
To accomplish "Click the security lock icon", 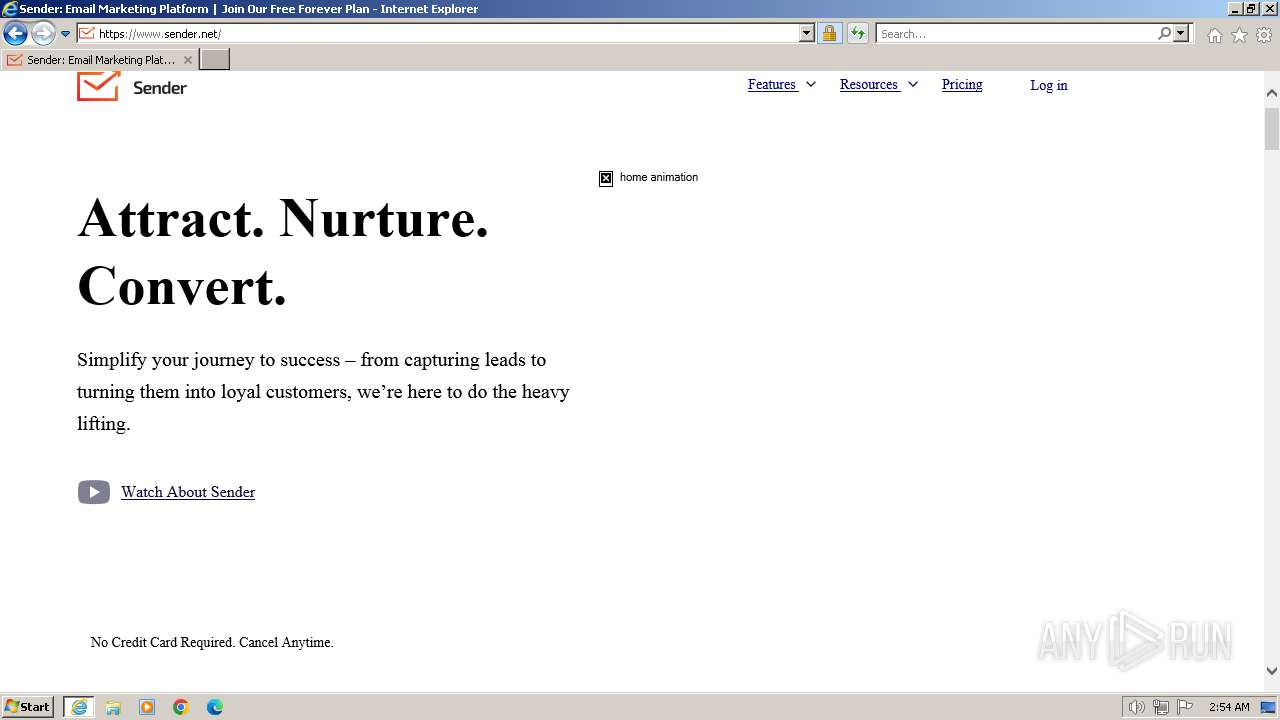I will coord(829,33).
